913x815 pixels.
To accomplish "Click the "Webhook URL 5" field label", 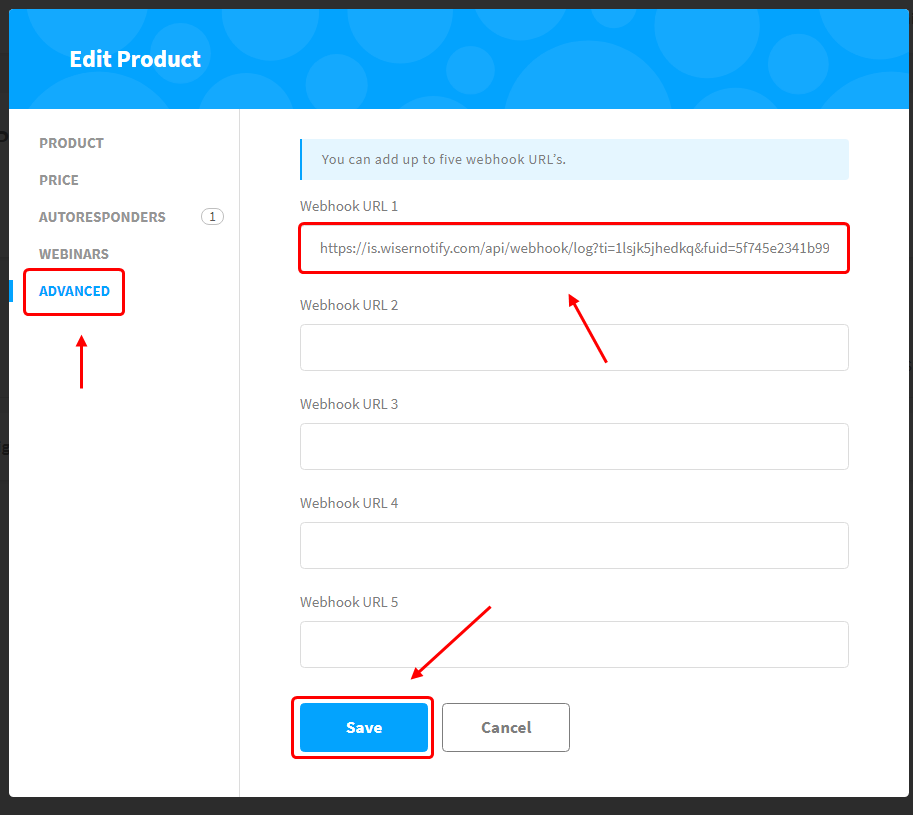I will [349, 602].
